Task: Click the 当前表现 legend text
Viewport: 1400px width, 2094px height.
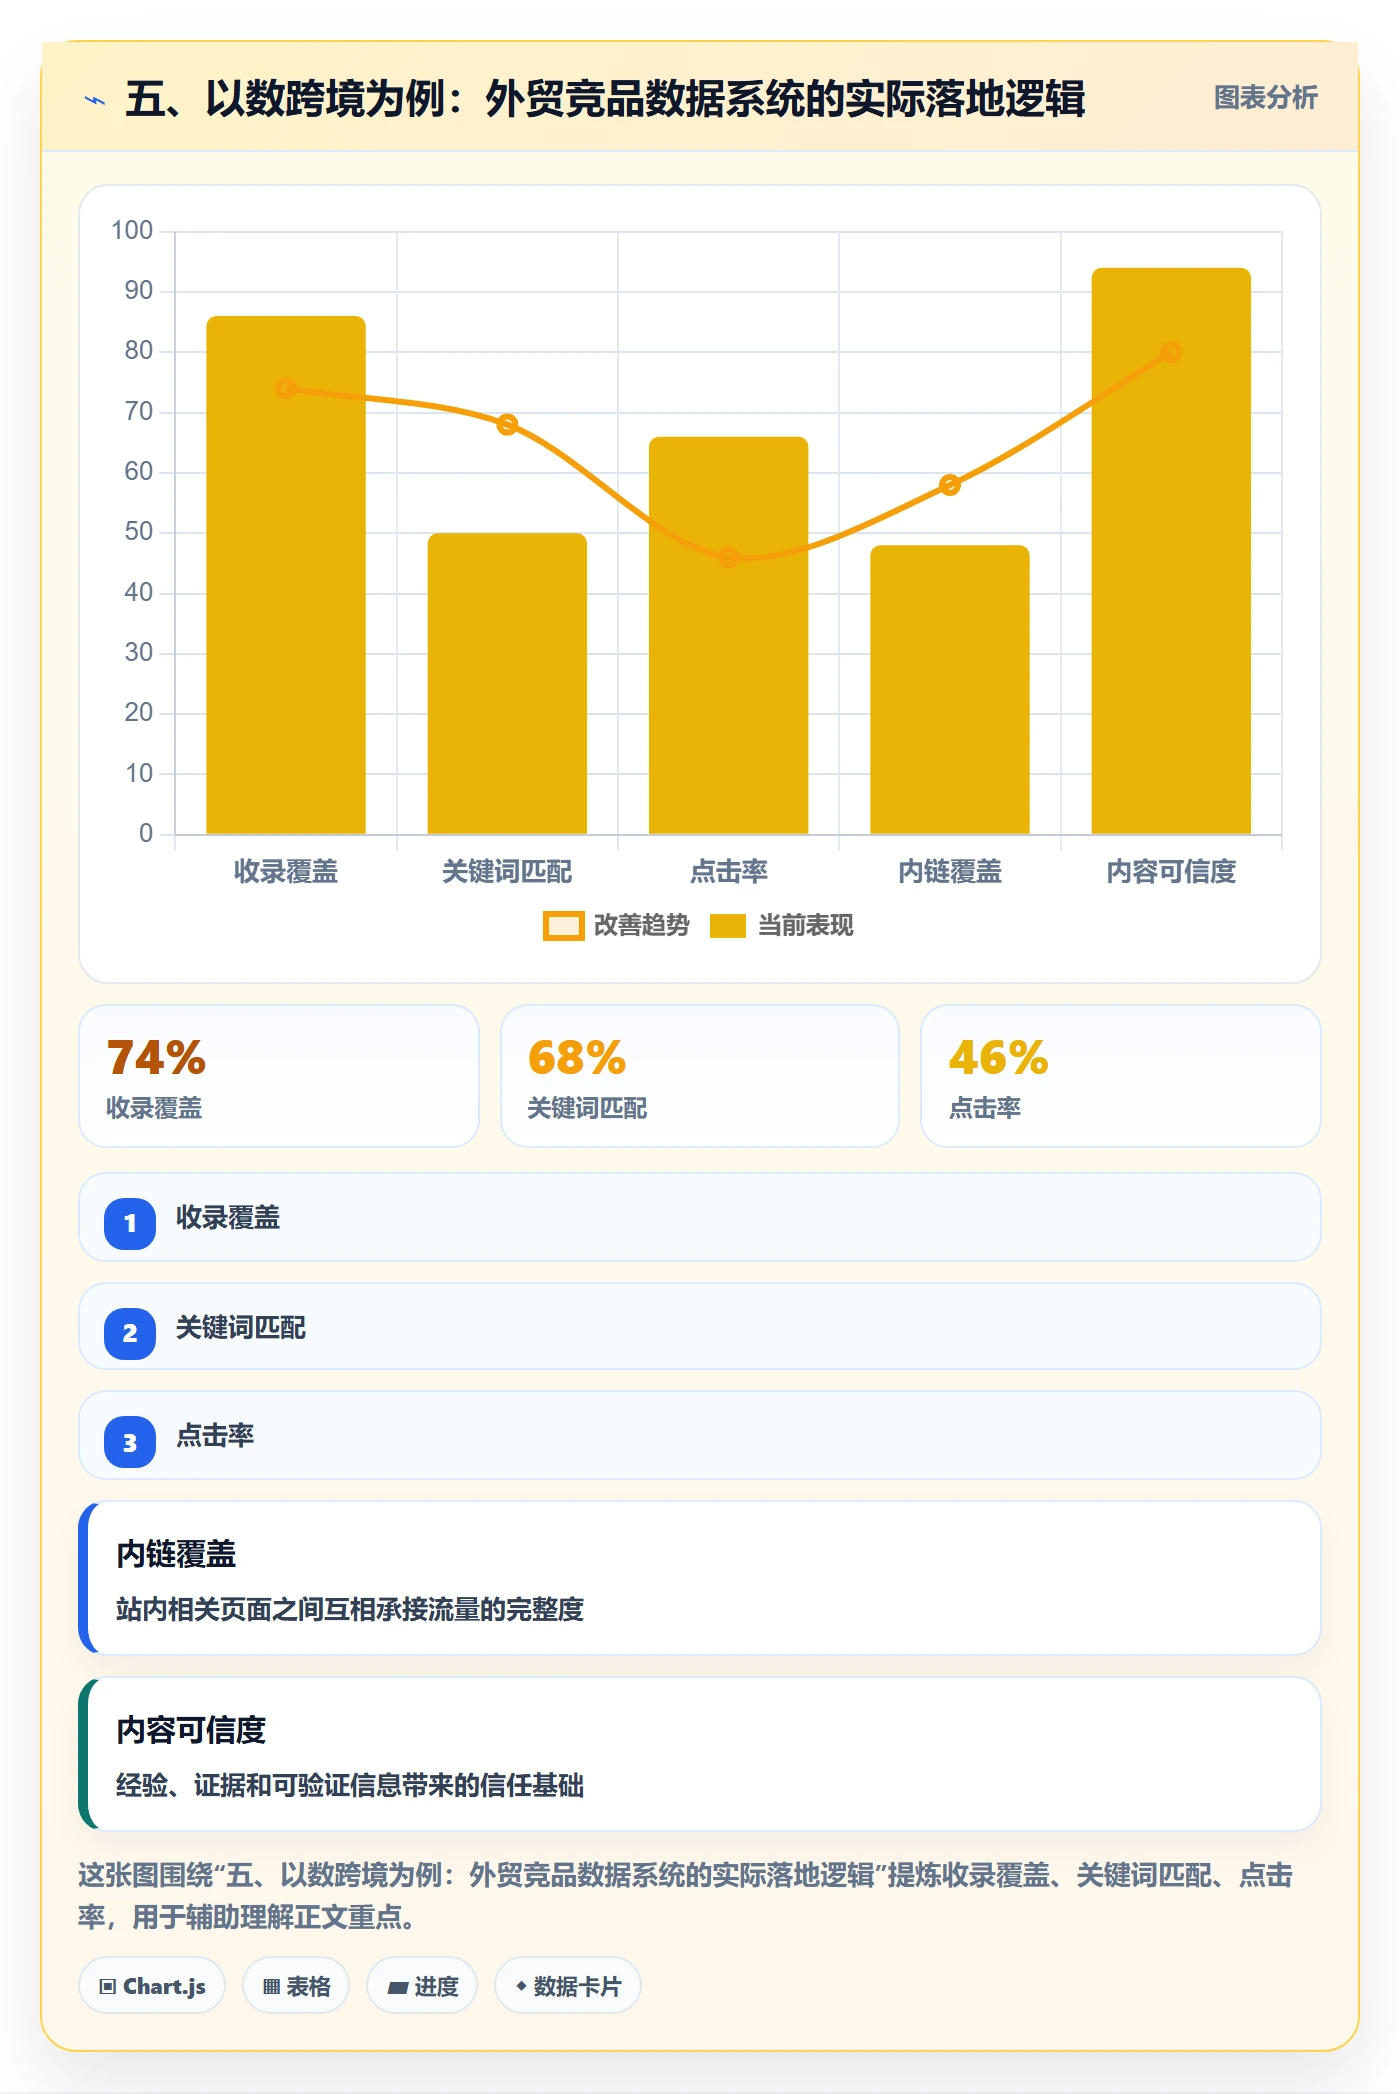Action: pos(805,926)
